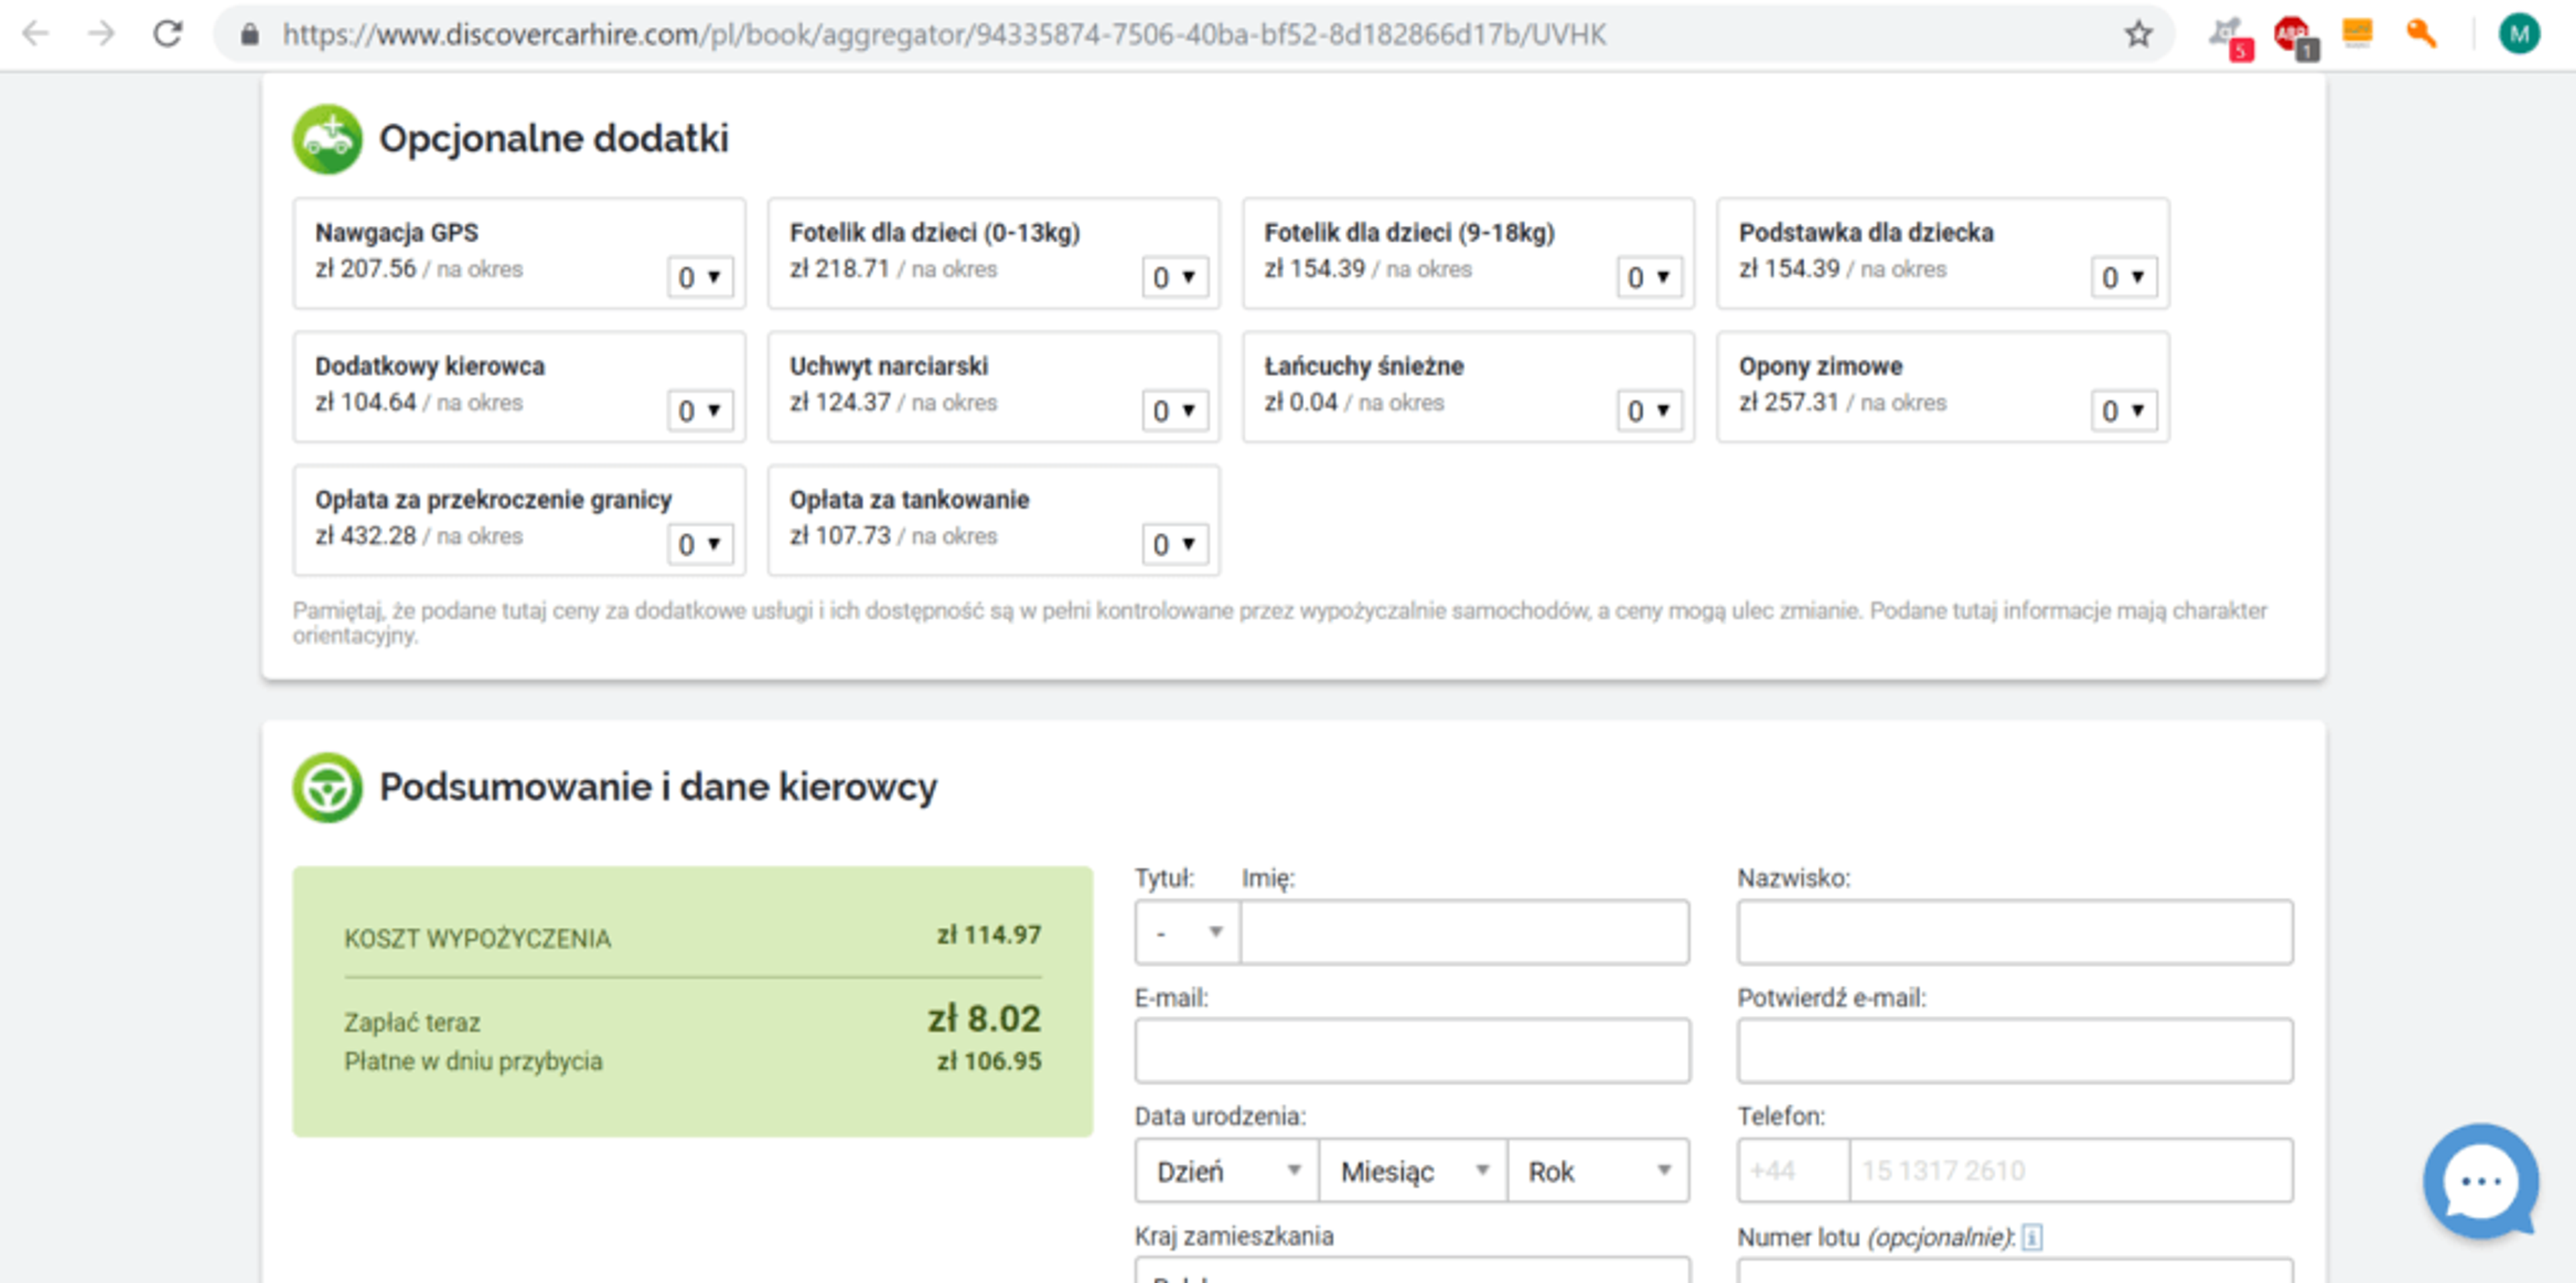Bookmark page using the star icon

coord(2138,34)
